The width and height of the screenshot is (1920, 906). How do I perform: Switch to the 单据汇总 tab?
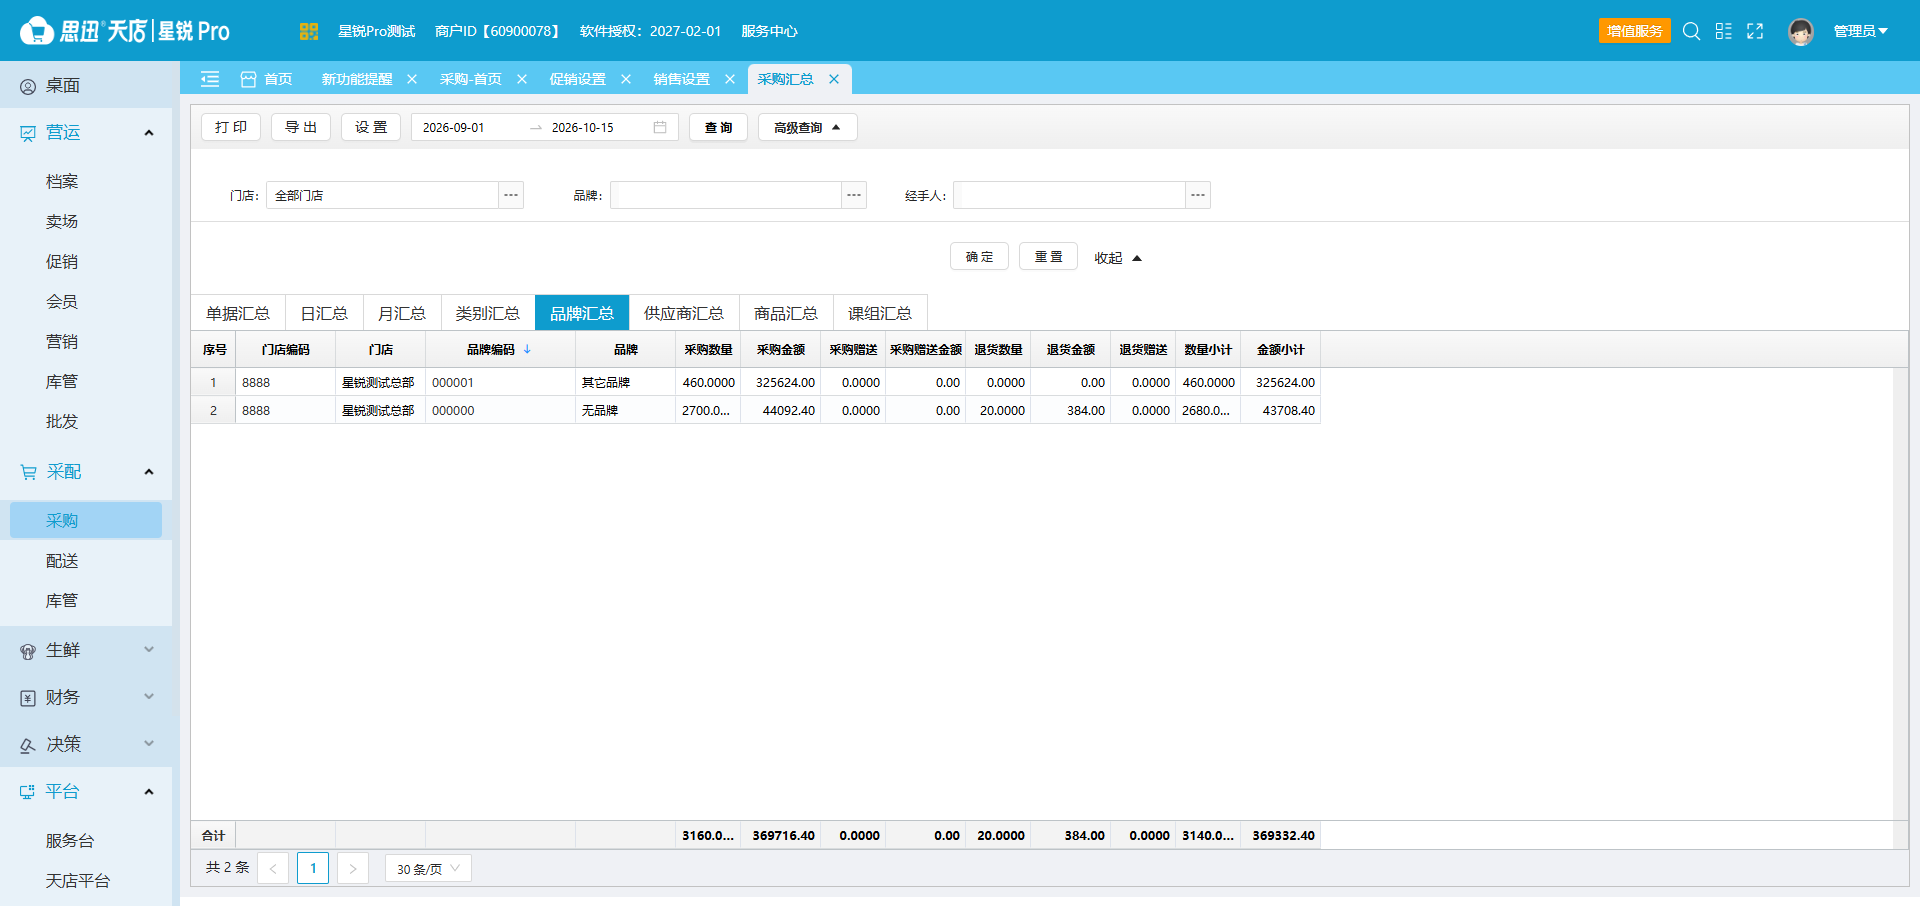[x=238, y=313]
